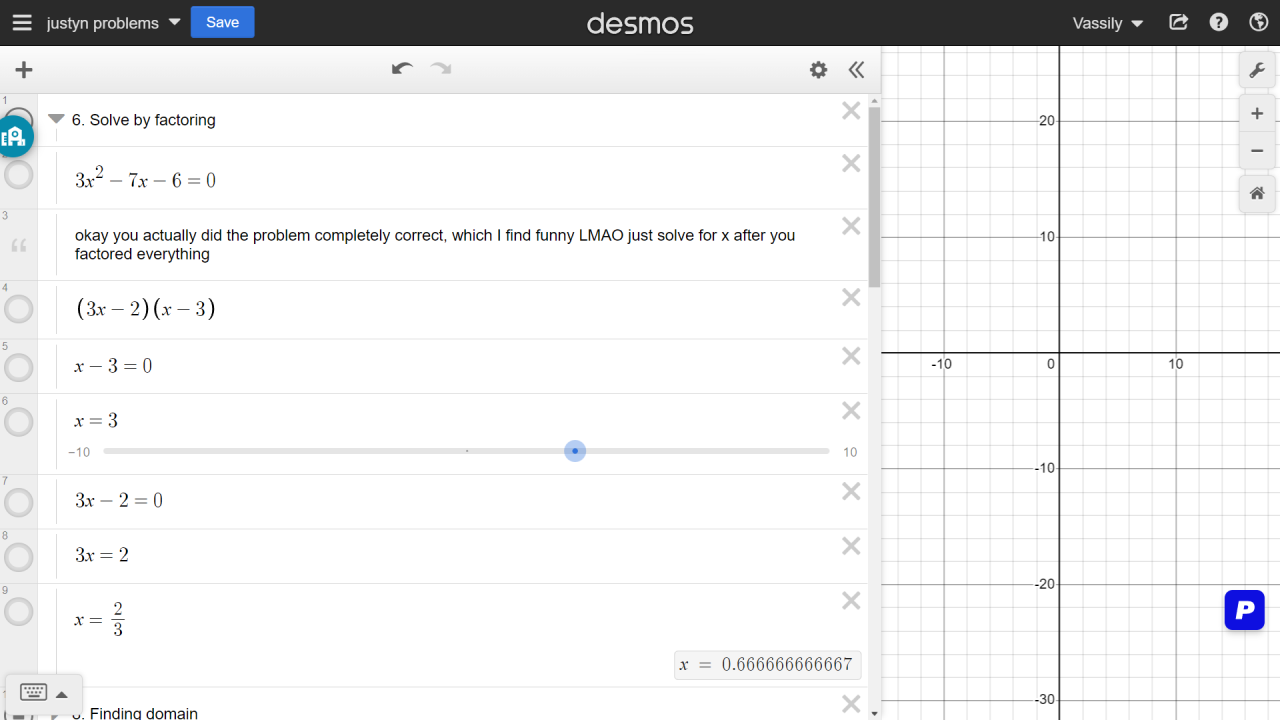Open the Vassily account dropdown
1280x720 pixels.
click(1107, 23)
